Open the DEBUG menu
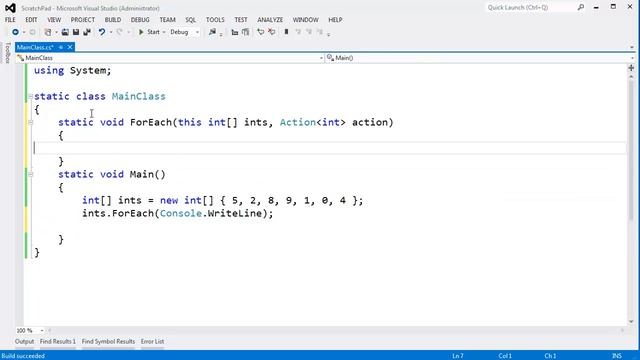Viewport: 640px width, 360px height. (x=140, y=20)
